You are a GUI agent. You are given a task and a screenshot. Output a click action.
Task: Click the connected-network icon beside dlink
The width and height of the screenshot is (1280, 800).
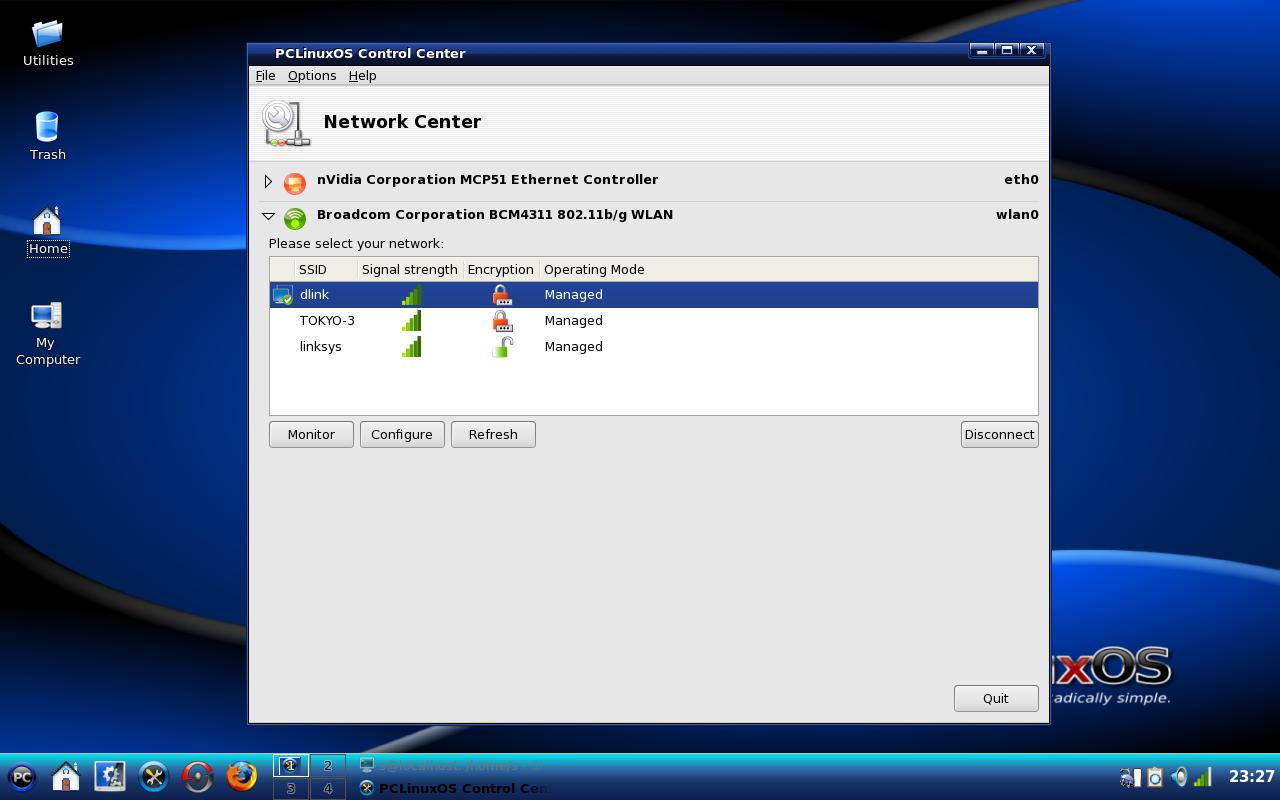click(283, 295)
